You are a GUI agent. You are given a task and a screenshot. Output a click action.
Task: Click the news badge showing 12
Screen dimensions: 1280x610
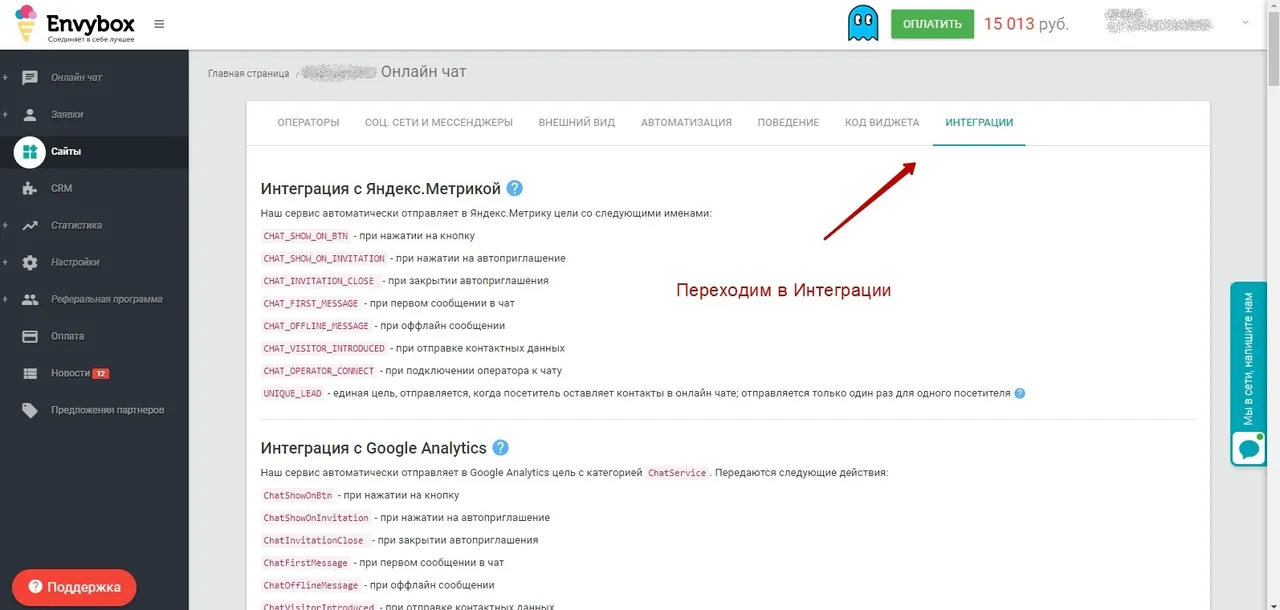[x=100, y=374]
